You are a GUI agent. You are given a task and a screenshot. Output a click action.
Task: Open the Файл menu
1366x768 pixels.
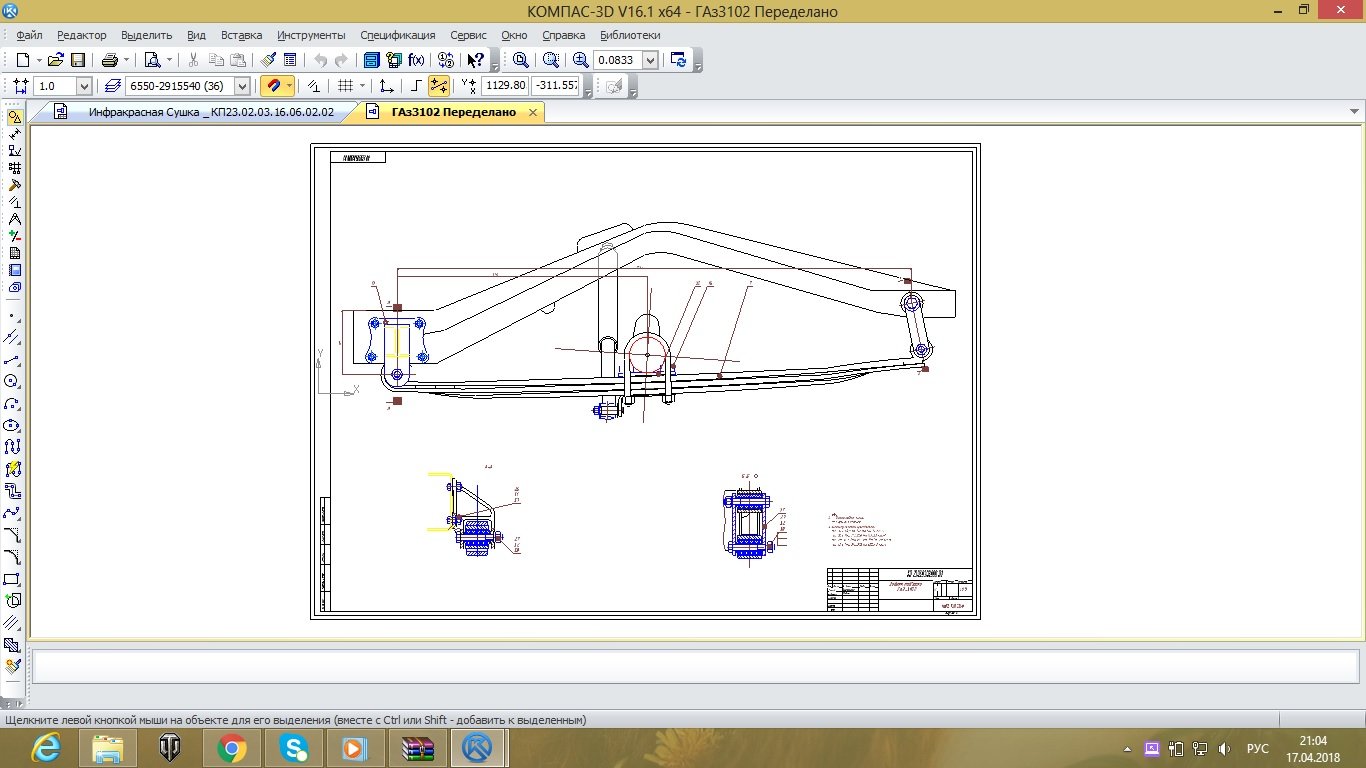point(29,35)
